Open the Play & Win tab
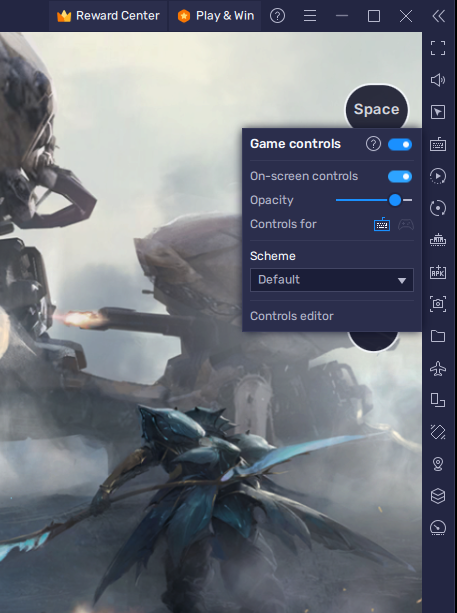This screenshot has width=457, height=613. point(215,16)
